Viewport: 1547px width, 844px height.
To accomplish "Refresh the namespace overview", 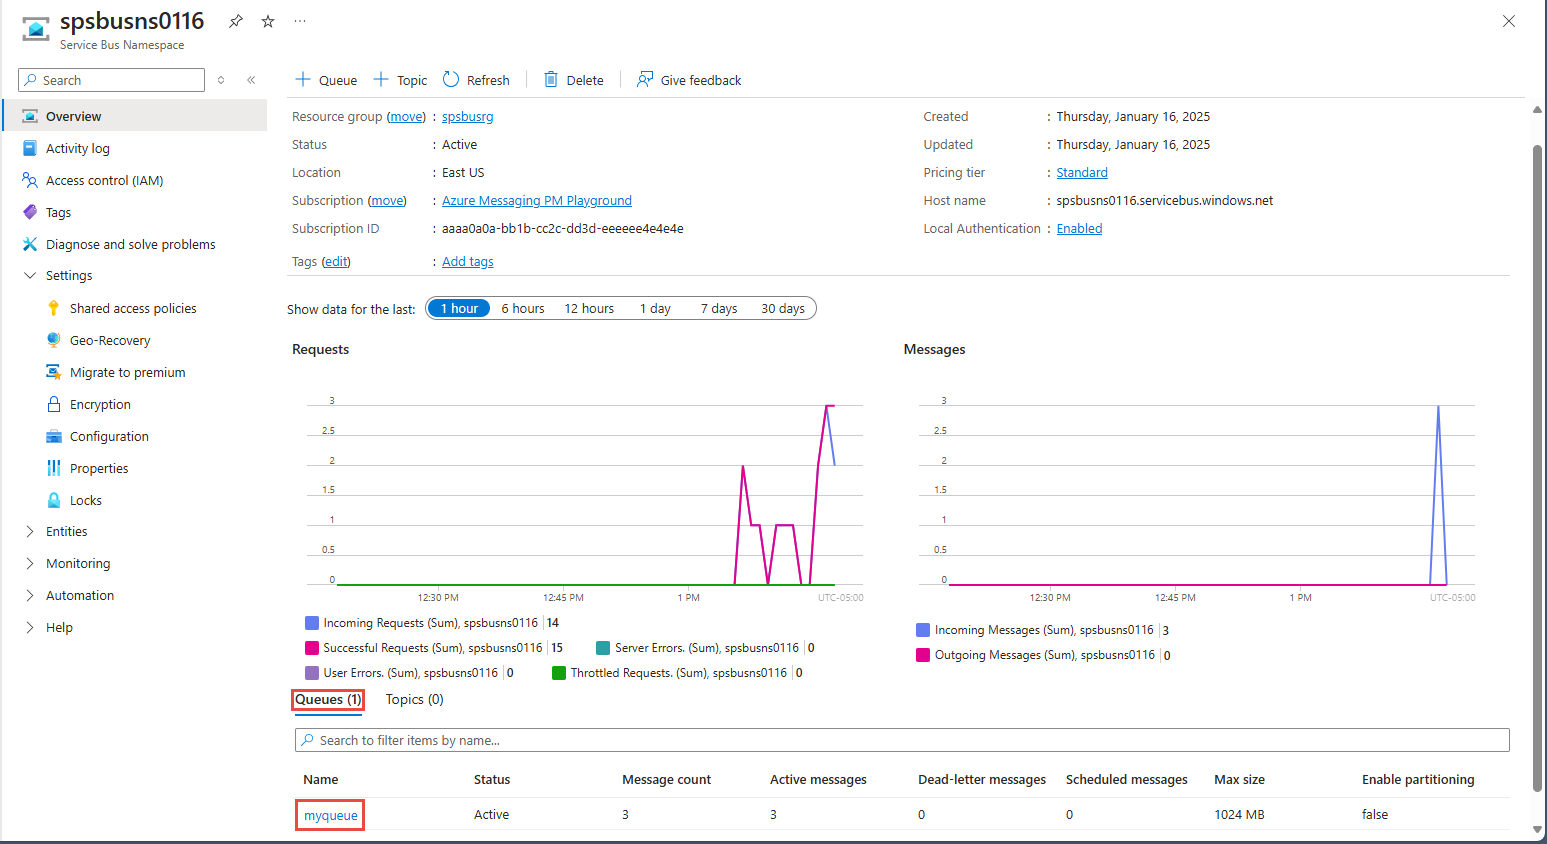I will pyautogui.click(x=477, y=79).
